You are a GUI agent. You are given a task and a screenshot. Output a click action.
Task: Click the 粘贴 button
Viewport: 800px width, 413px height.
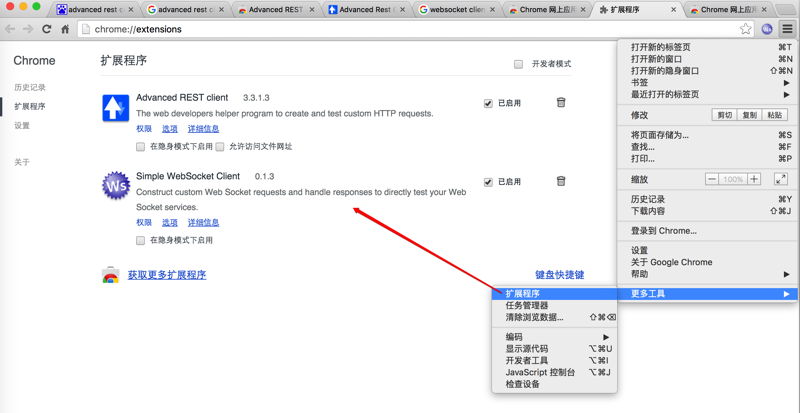(x=774, y=115)
